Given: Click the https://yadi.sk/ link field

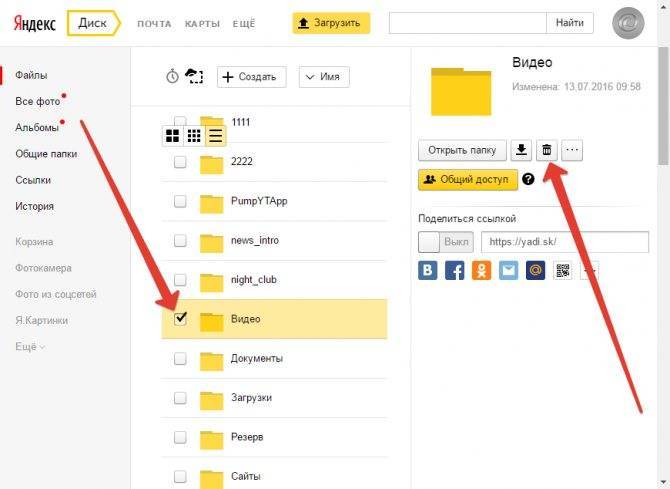Looking at the screenshot, I should click(565, 242).
